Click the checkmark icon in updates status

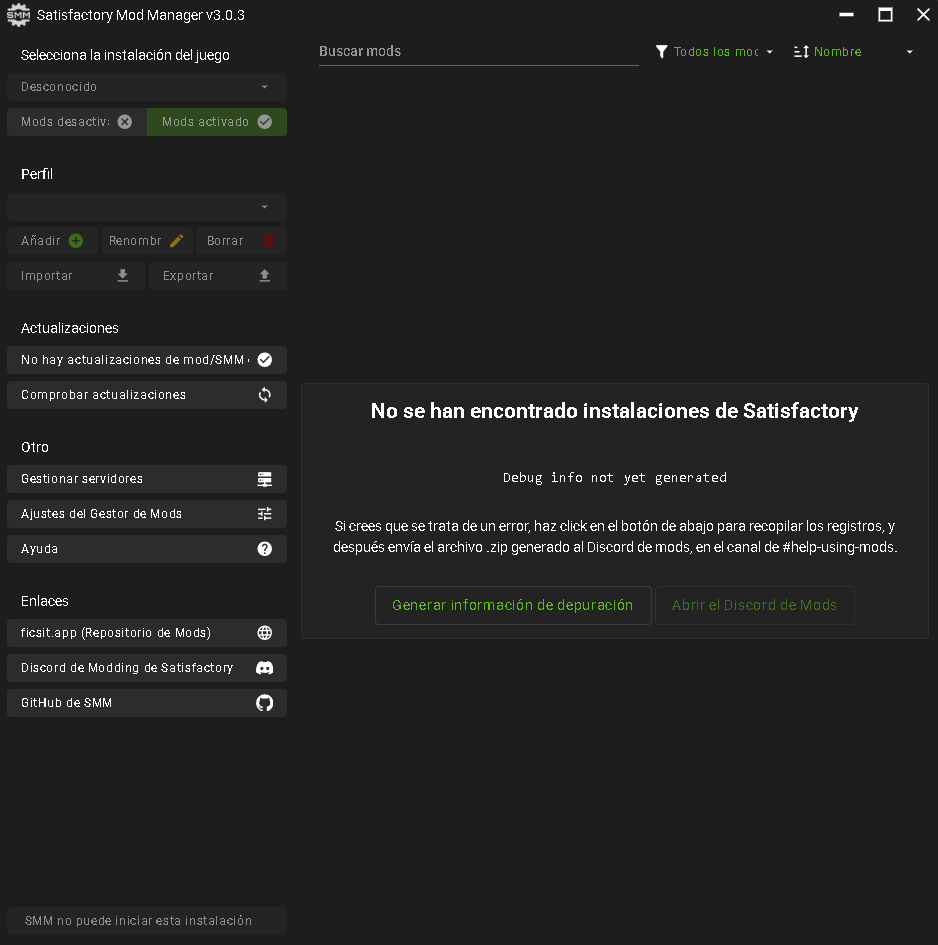click(x=265, y=360)
